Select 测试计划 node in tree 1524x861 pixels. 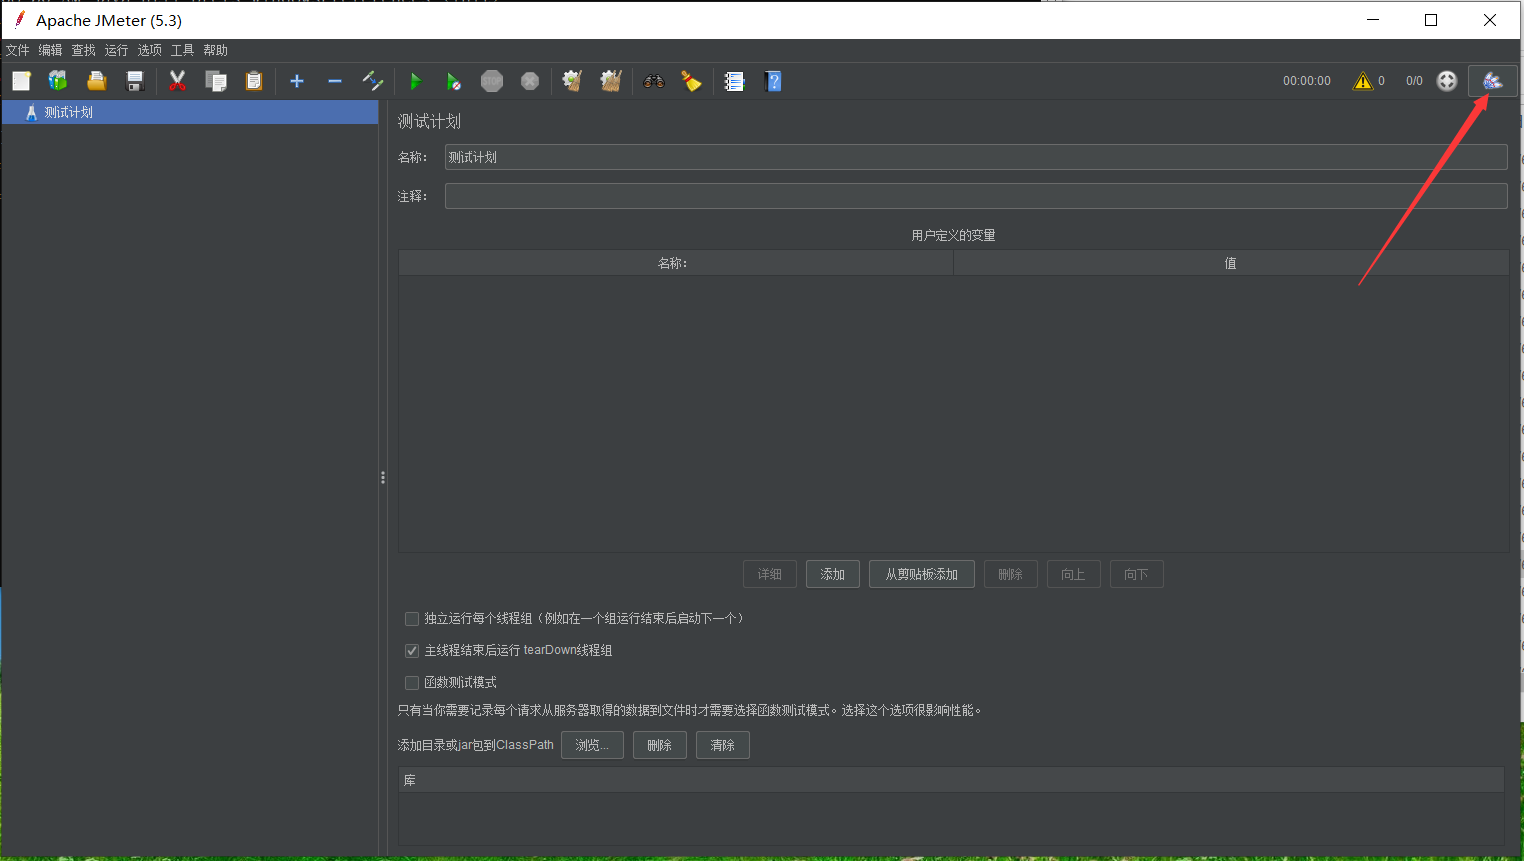pos(68,112)
